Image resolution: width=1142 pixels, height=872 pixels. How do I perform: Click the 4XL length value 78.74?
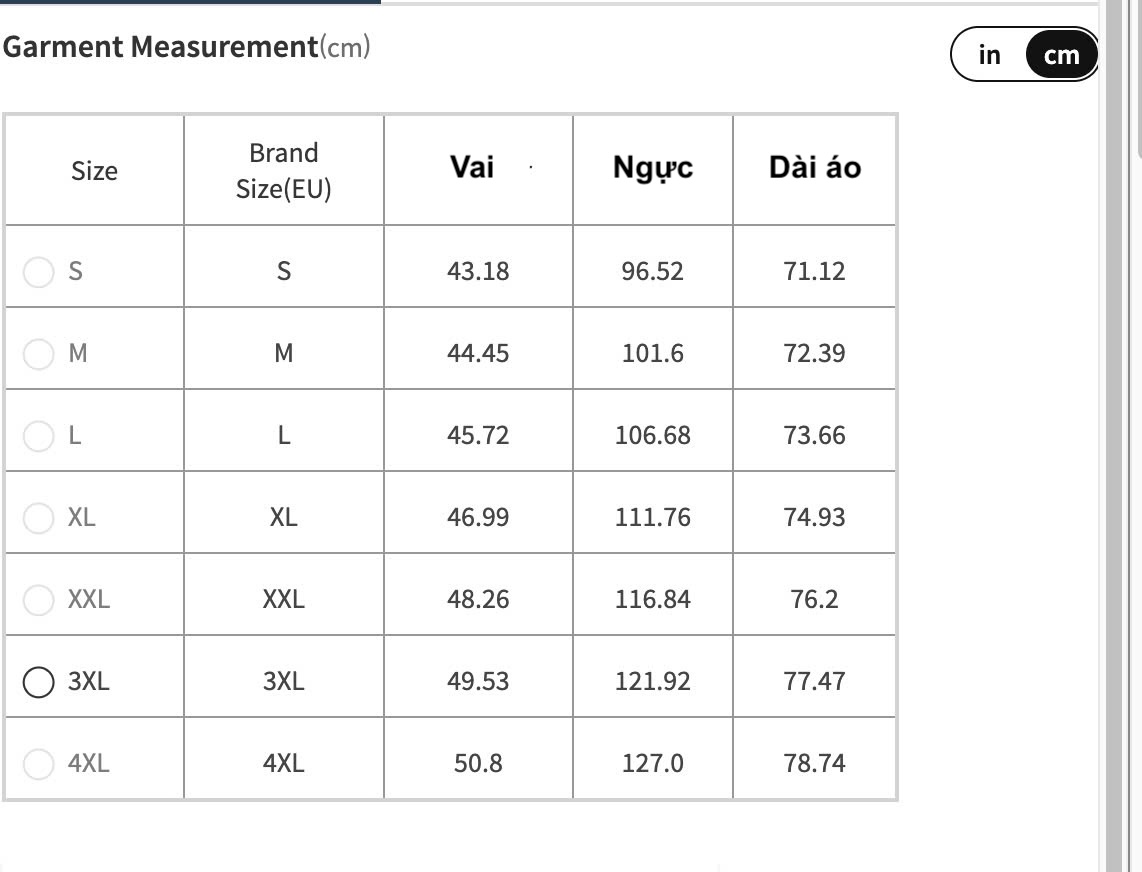point(814,763)
